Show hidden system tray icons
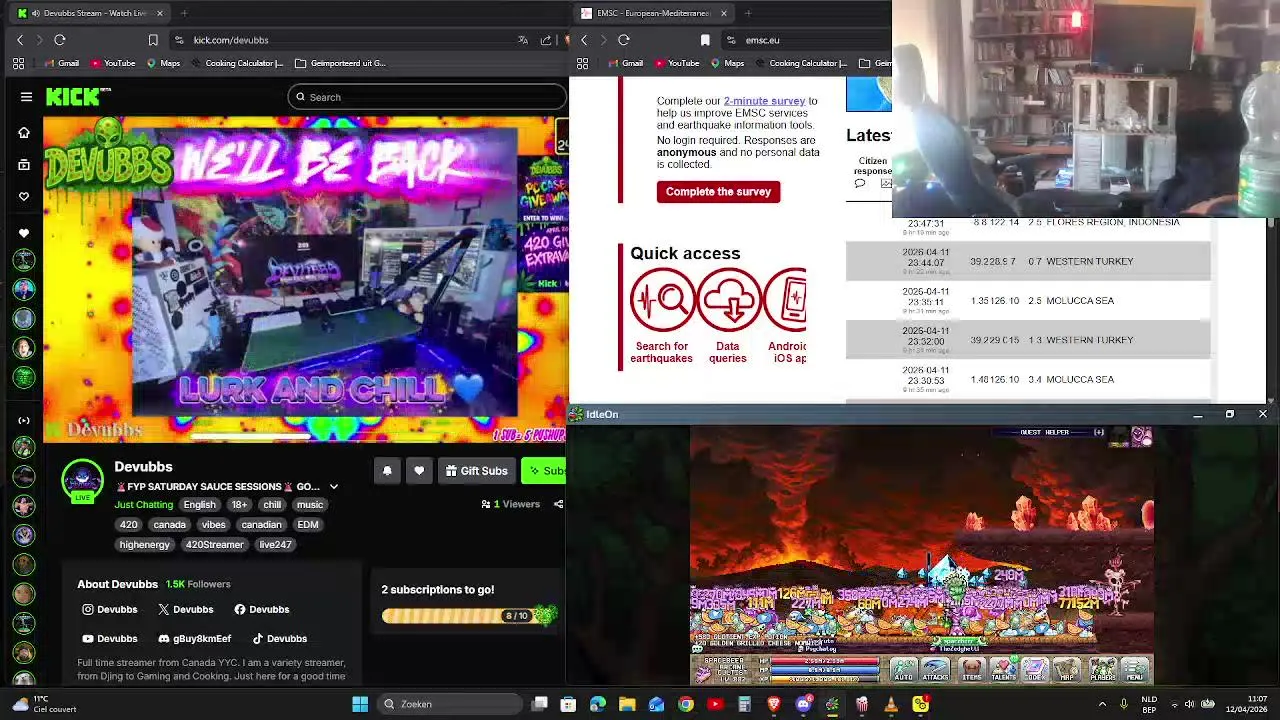The height and width of the screenshot is (720, 1280). click(x=1103, y=704)
